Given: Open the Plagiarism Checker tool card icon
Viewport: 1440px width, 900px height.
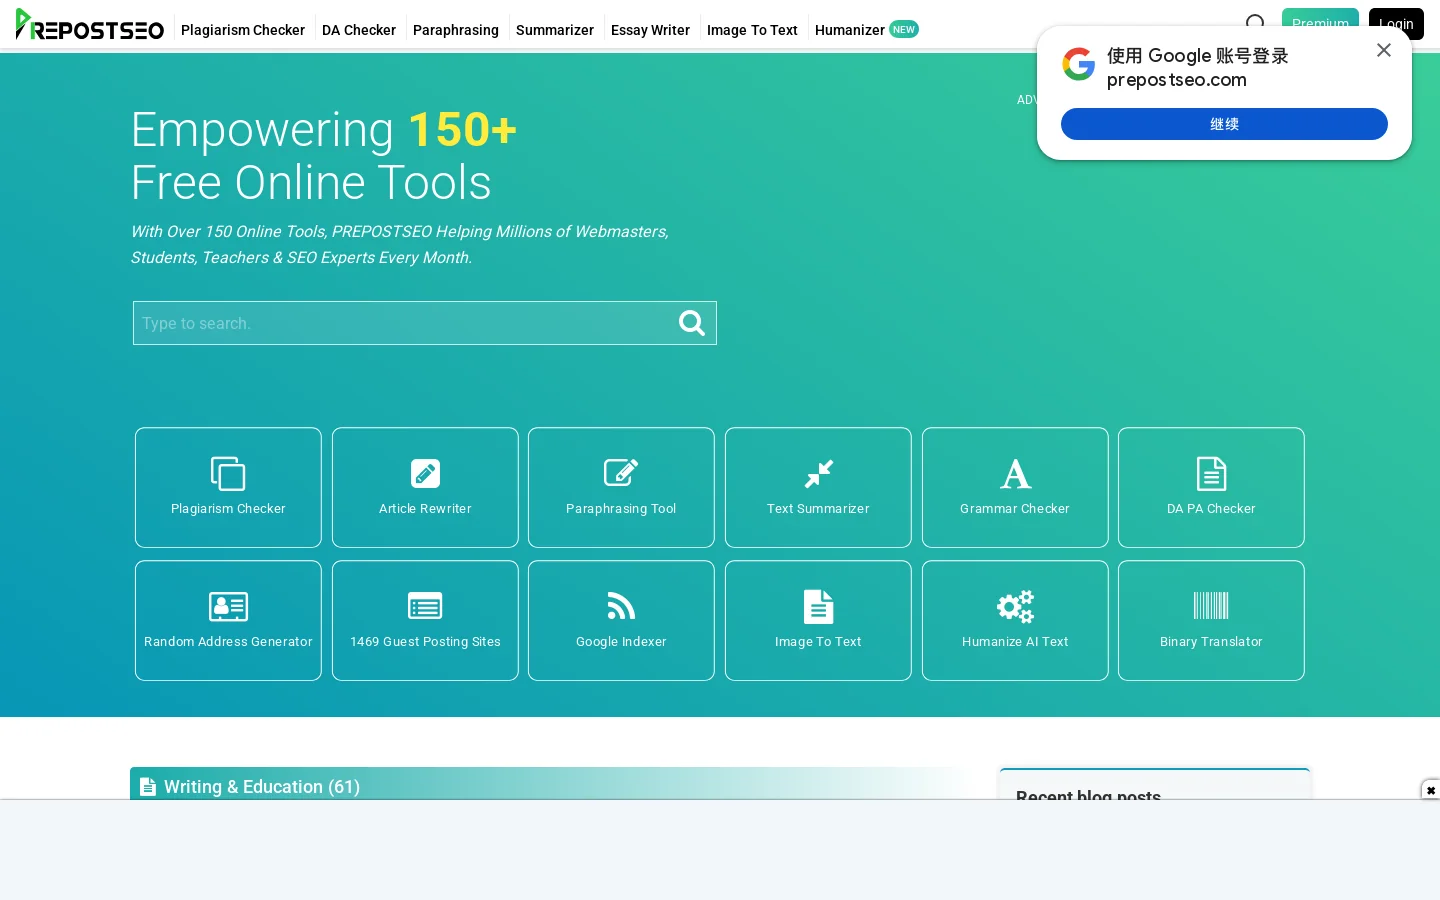Looking at the screenshot, I should 228,474.
